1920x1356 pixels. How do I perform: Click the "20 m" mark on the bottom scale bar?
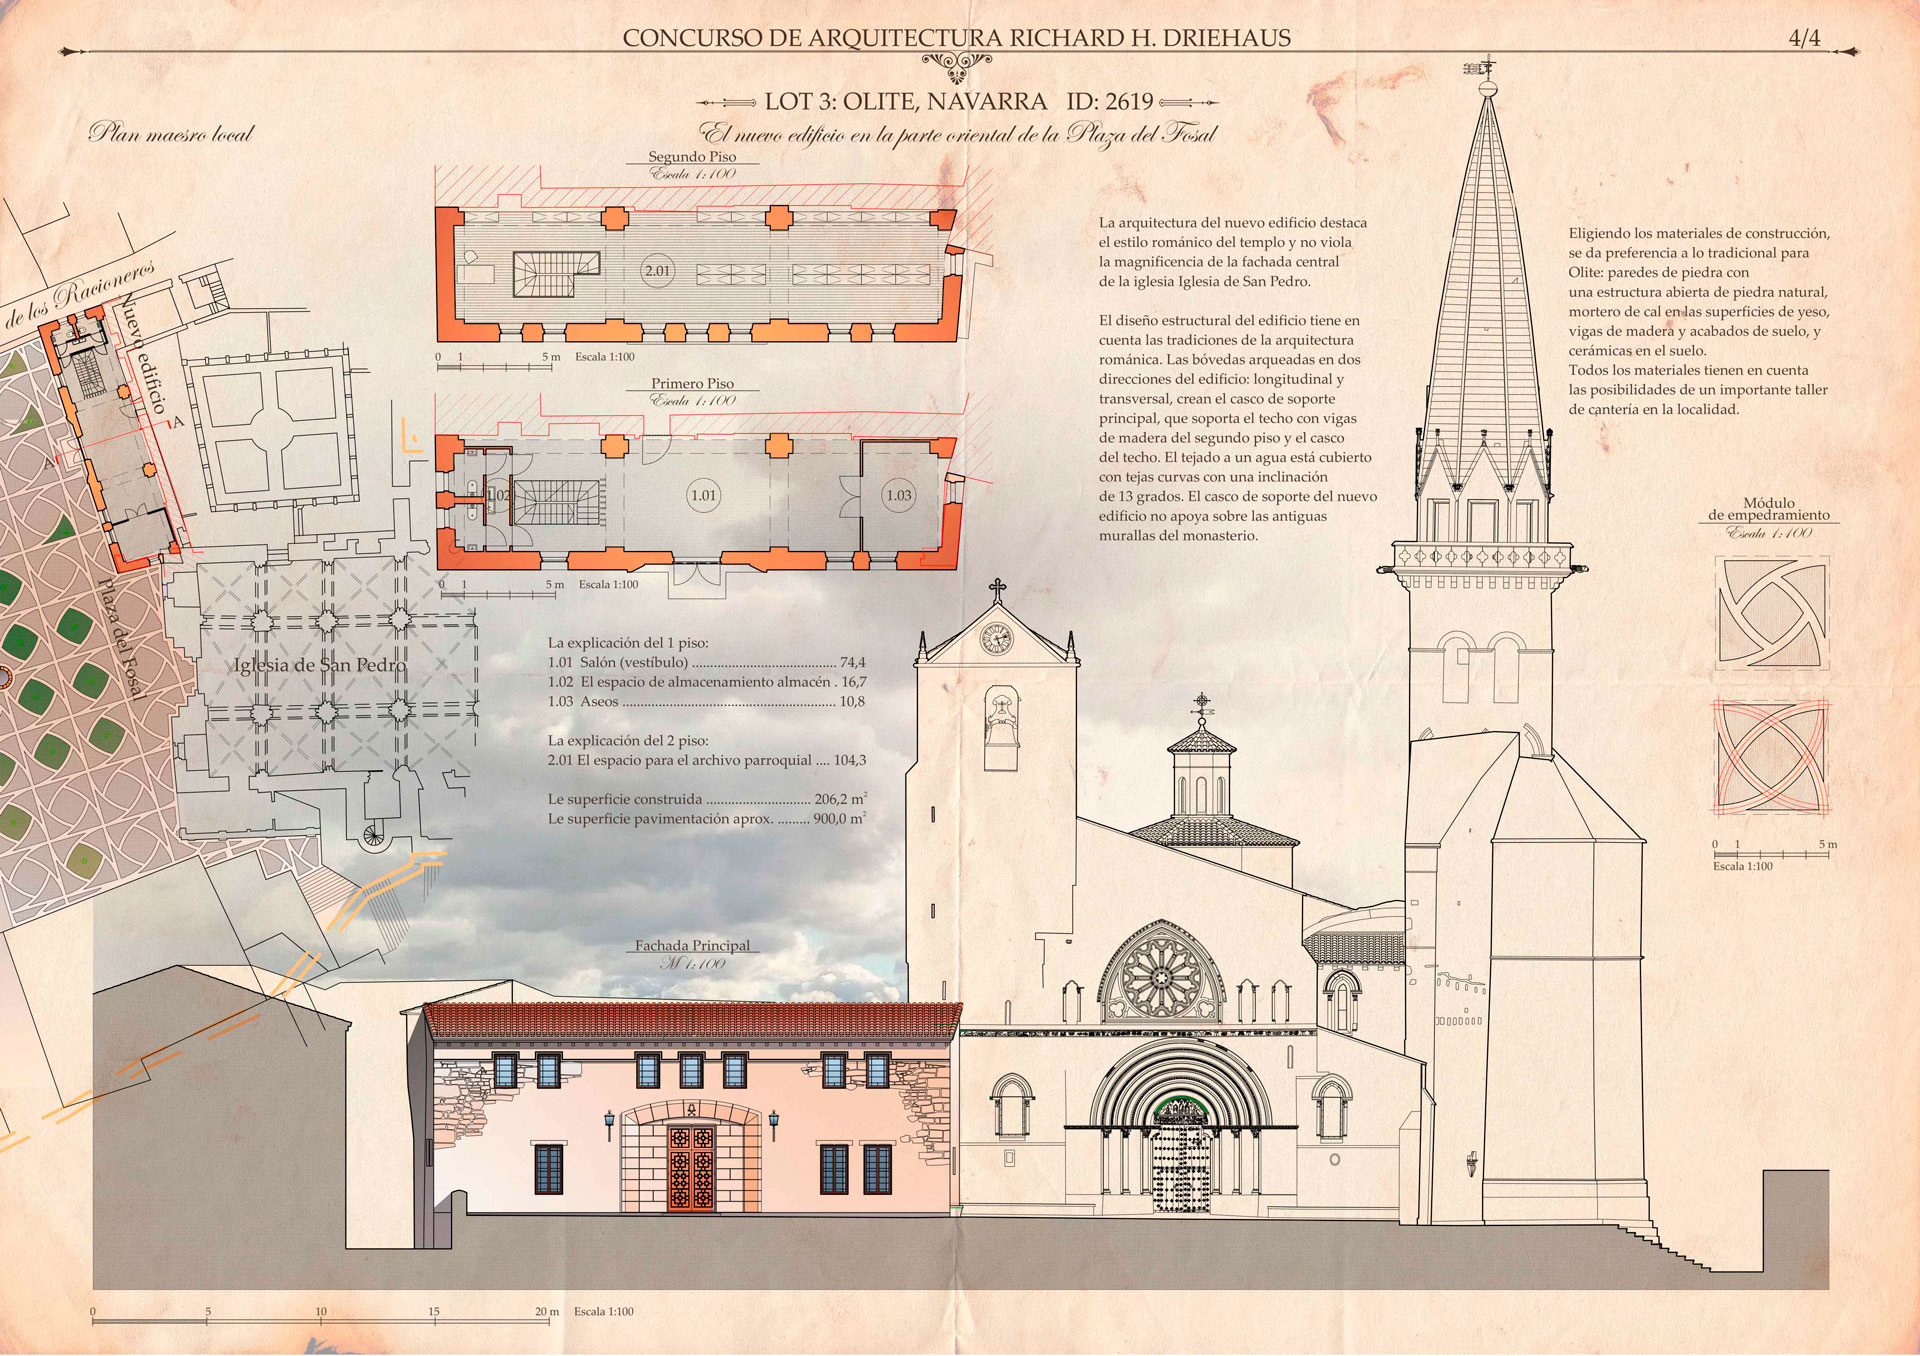[546, 1312]
